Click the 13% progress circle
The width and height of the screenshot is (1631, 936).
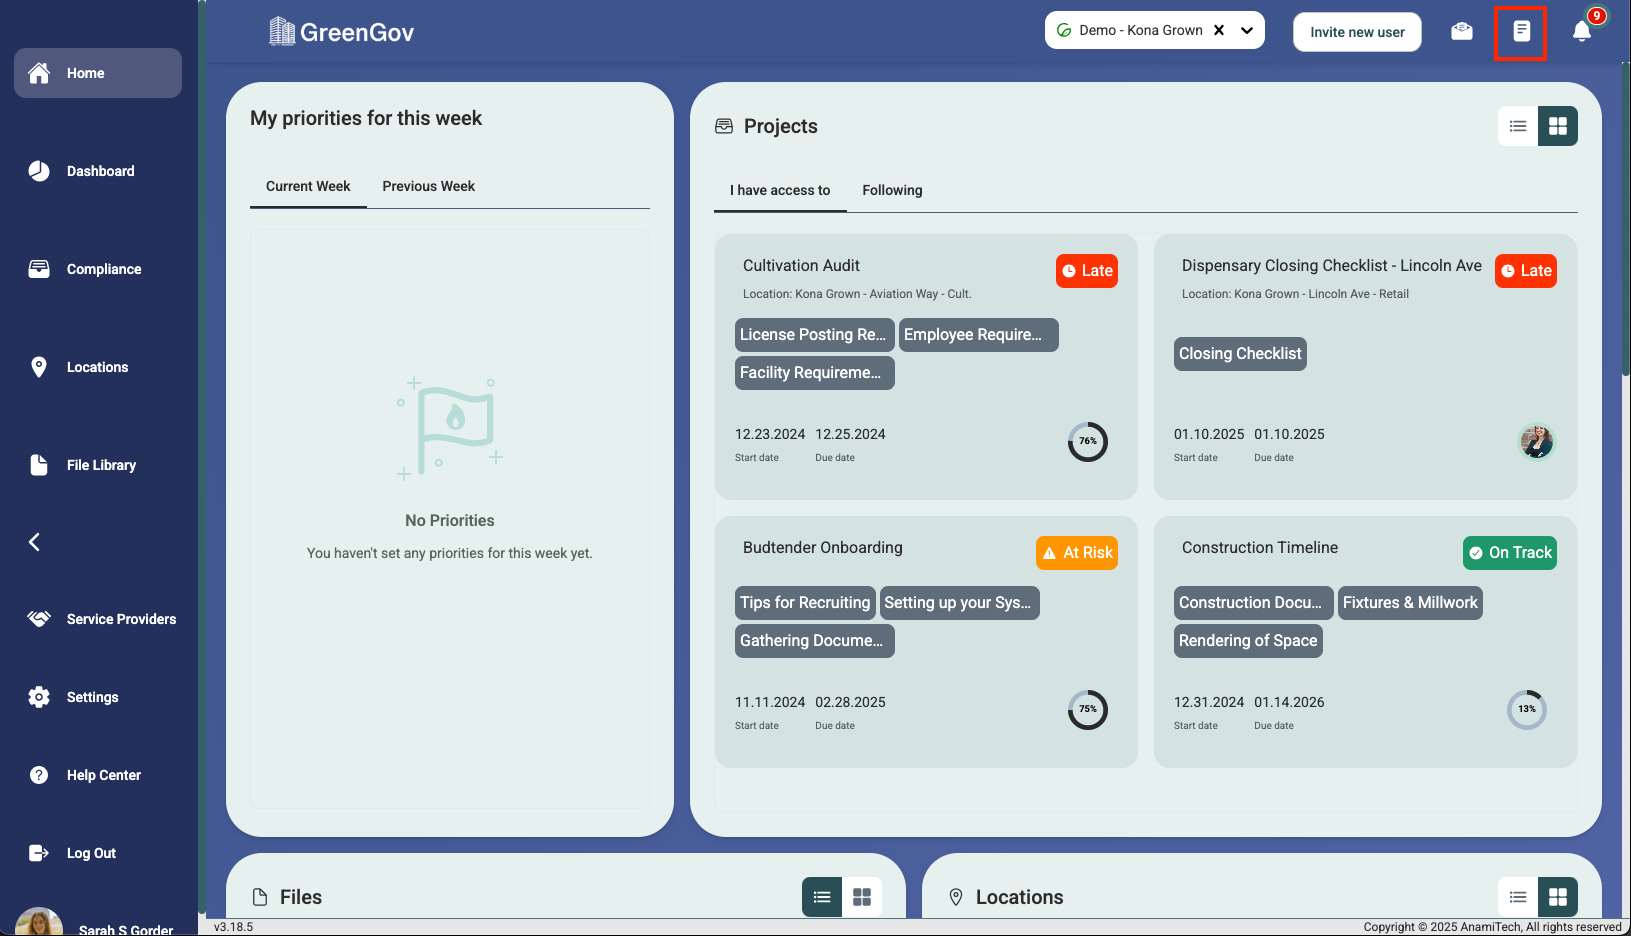(x=1527, y=710)
